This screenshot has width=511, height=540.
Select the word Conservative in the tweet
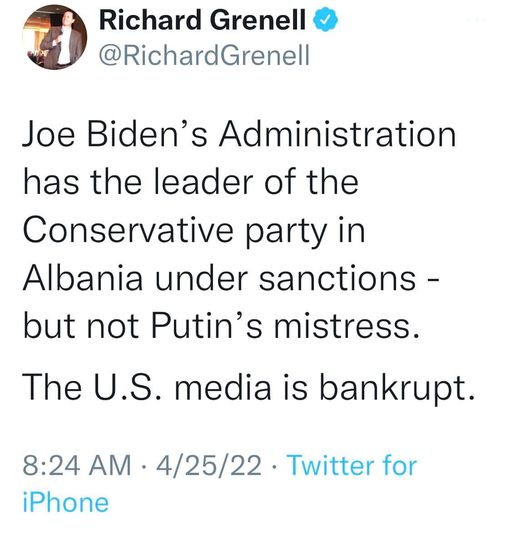128,229
